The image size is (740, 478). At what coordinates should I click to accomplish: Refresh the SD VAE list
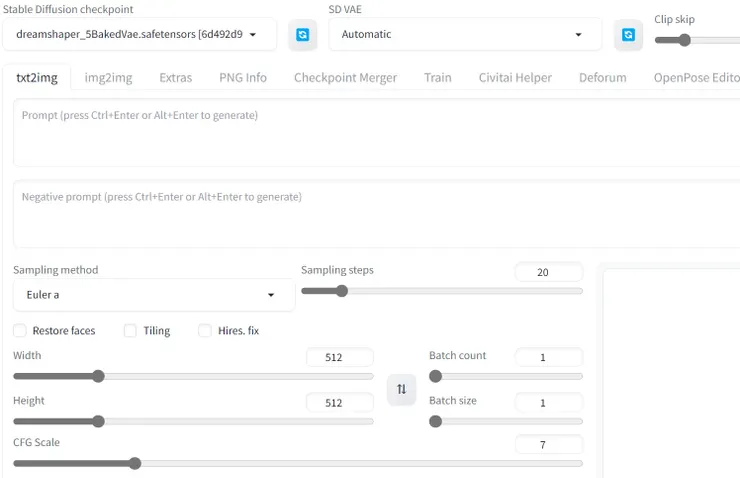[x=628, y=34]
